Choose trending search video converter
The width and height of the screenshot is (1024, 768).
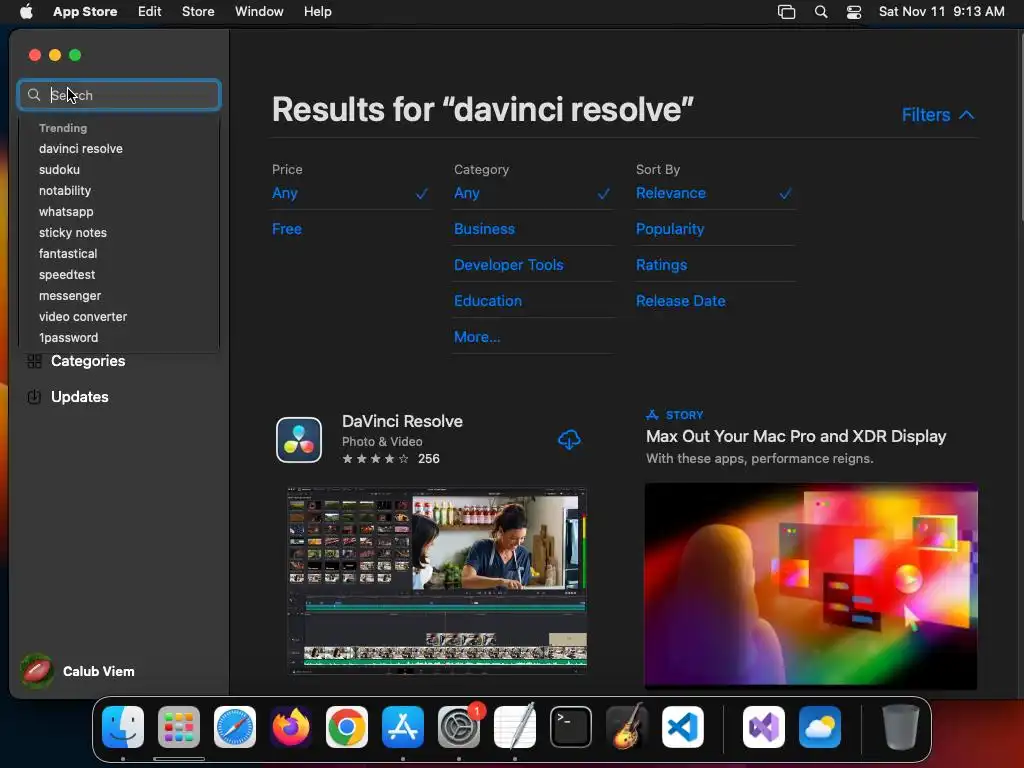(x=83, y=317)
